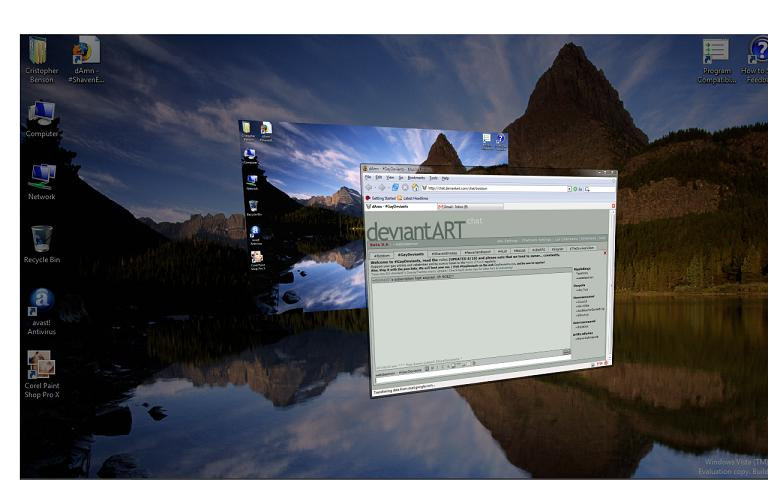
Task: Select the Computer desktop icon
Action: 42,119
